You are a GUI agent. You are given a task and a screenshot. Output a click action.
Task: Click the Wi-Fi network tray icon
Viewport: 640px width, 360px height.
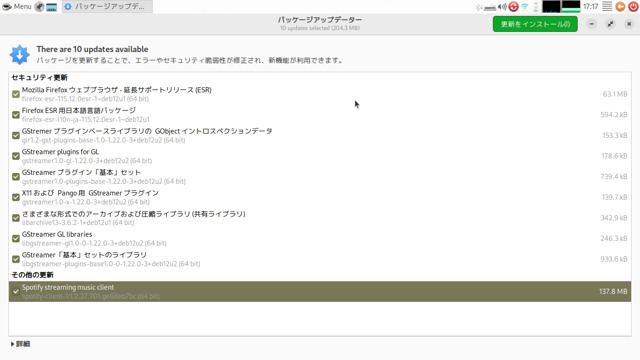point(525,7)
